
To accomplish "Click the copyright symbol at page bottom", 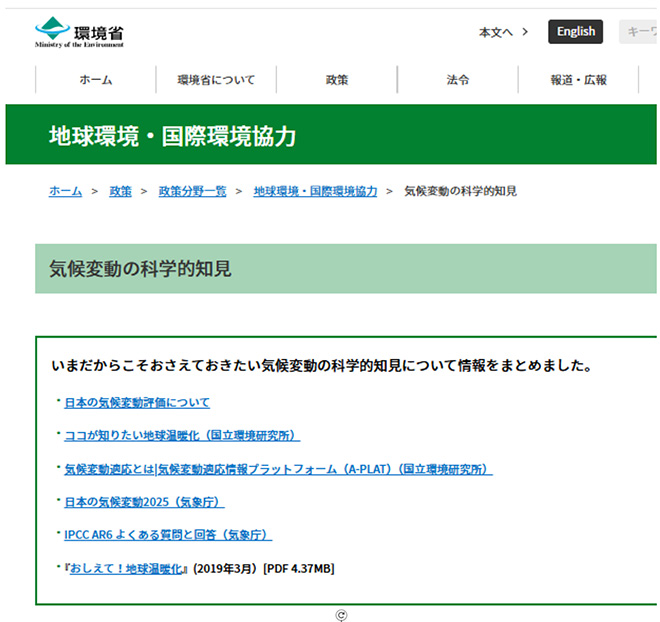I will pyautogui.click(x=341, y=615).
